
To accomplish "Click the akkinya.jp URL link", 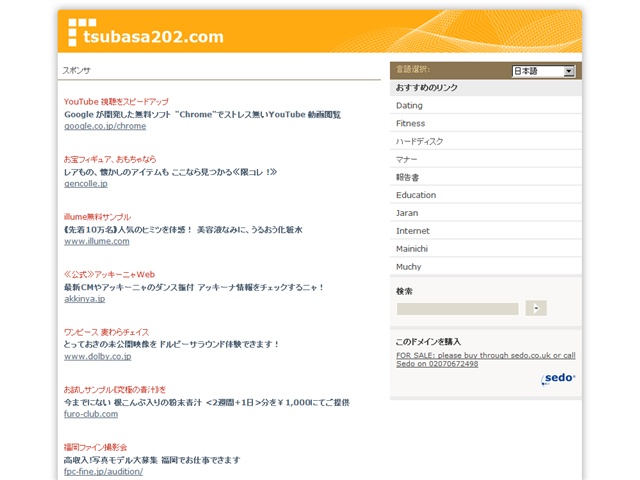I will 84,299.
